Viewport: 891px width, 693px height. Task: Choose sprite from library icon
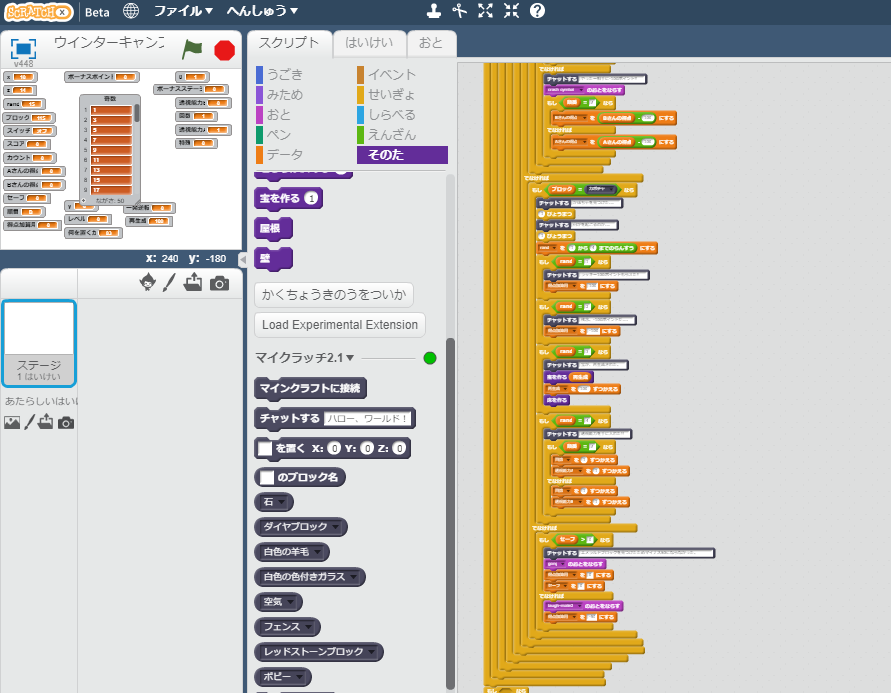[x=148, y=283]
